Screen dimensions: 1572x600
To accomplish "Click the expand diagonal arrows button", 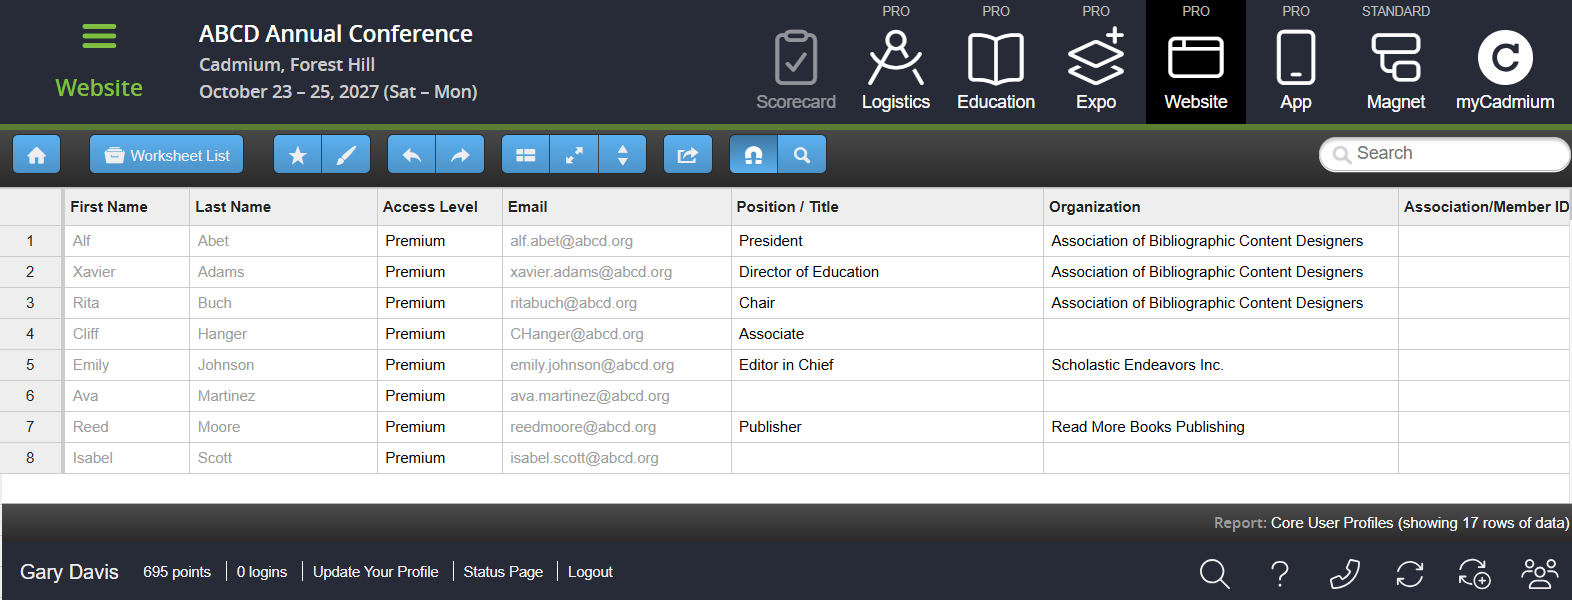I will pyautogui.click(x=574, y=155).
